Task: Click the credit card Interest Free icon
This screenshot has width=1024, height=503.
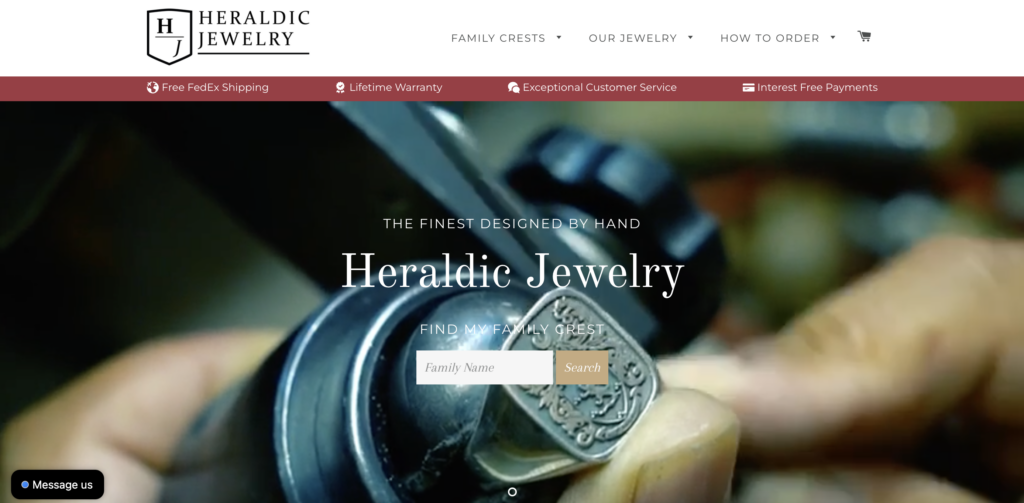Action: [x=748, y=88]
